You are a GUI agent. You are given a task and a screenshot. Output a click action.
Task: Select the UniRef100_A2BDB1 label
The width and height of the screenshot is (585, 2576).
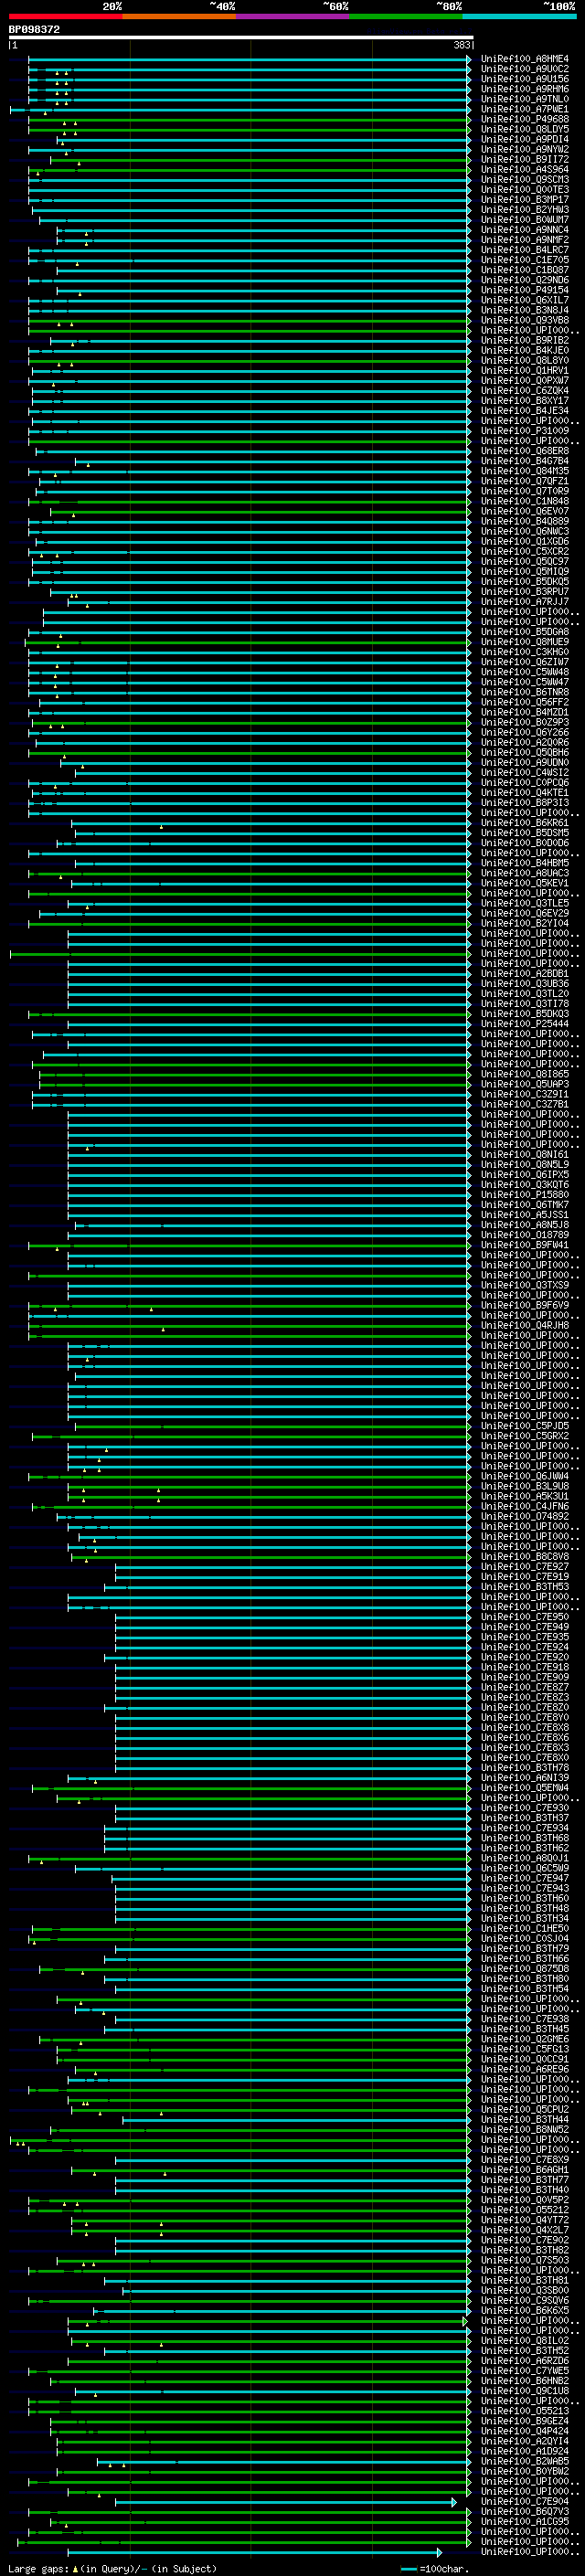tap(525, 974)
